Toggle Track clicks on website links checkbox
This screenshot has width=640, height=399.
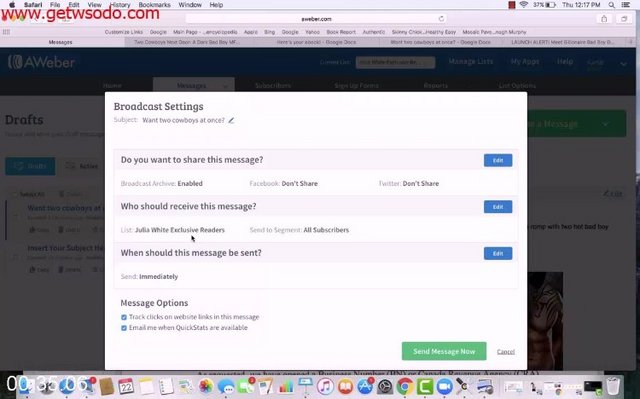pos(124,317)
